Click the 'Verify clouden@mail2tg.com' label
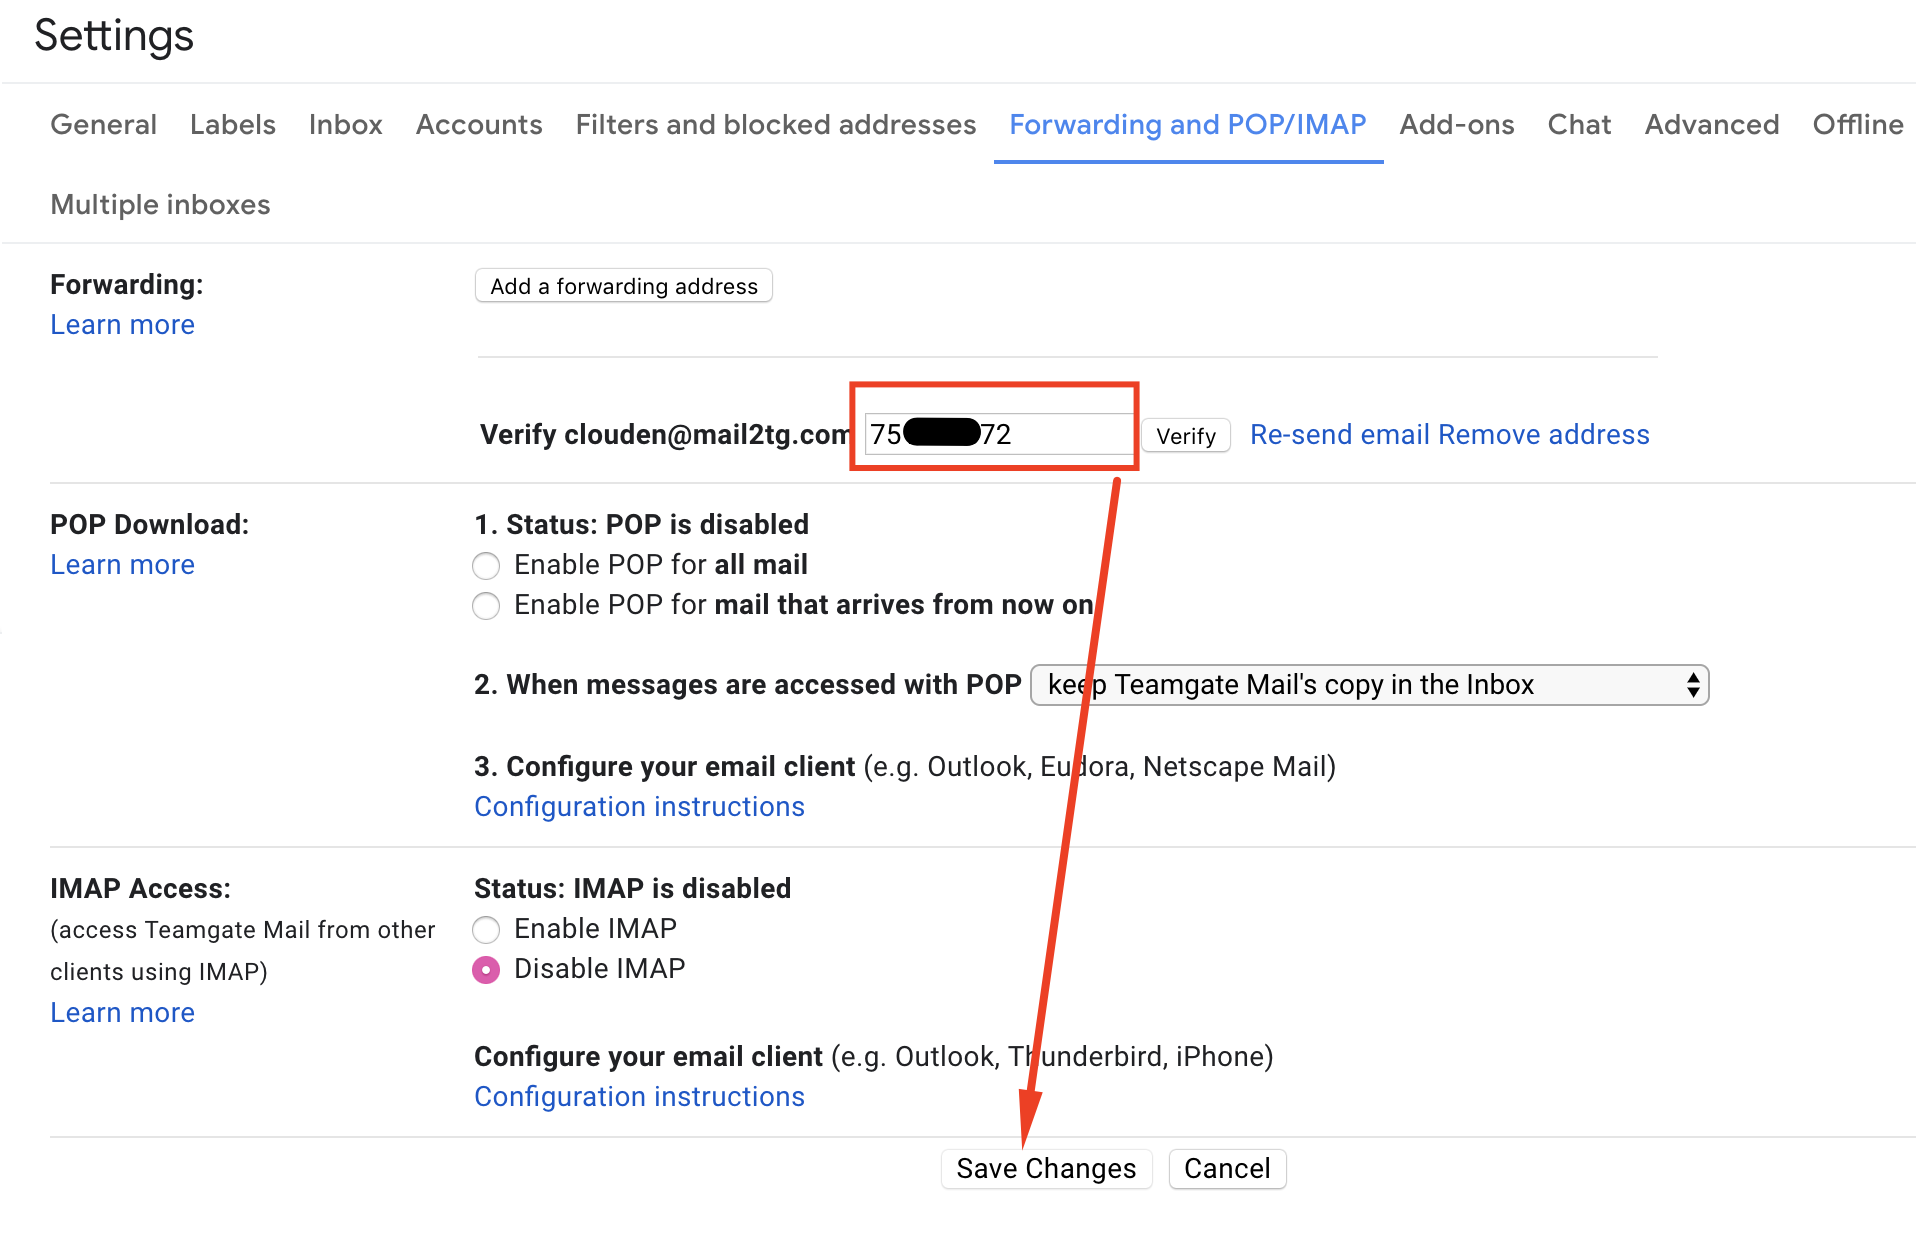This screenshot has height=1238, width=1916. coord(666,434)
